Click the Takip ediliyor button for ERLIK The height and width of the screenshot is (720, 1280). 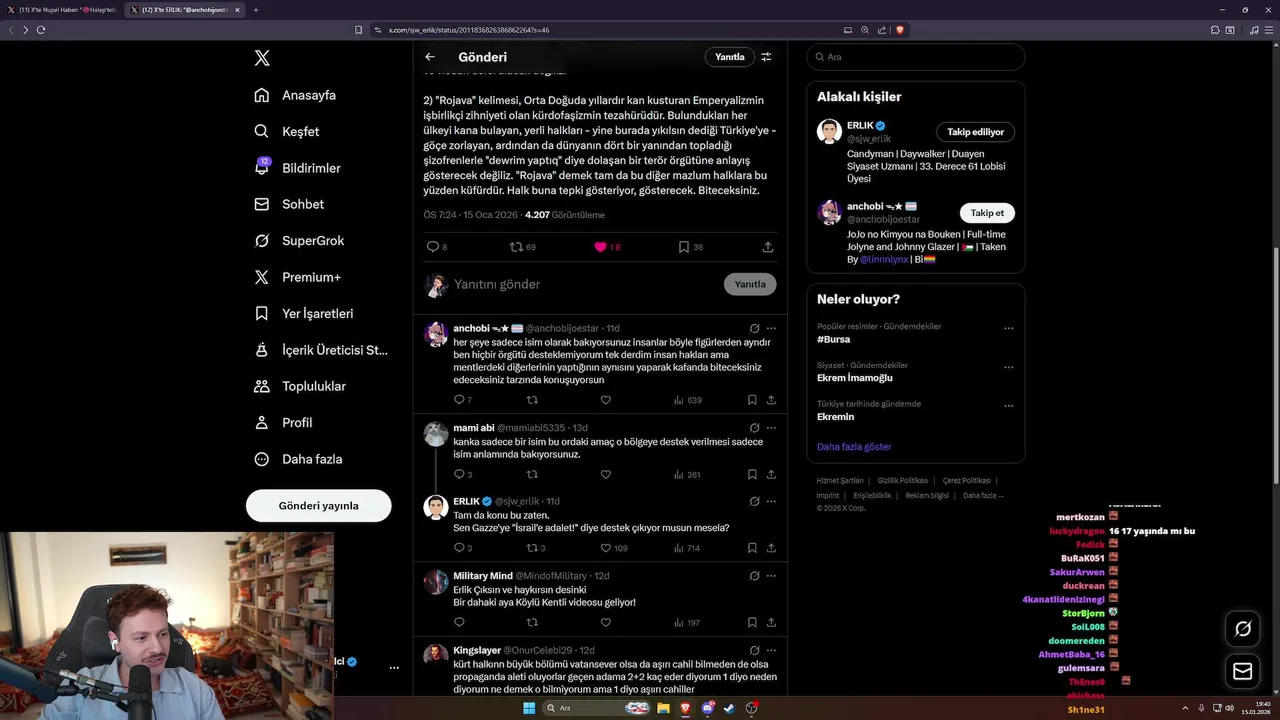976,132
